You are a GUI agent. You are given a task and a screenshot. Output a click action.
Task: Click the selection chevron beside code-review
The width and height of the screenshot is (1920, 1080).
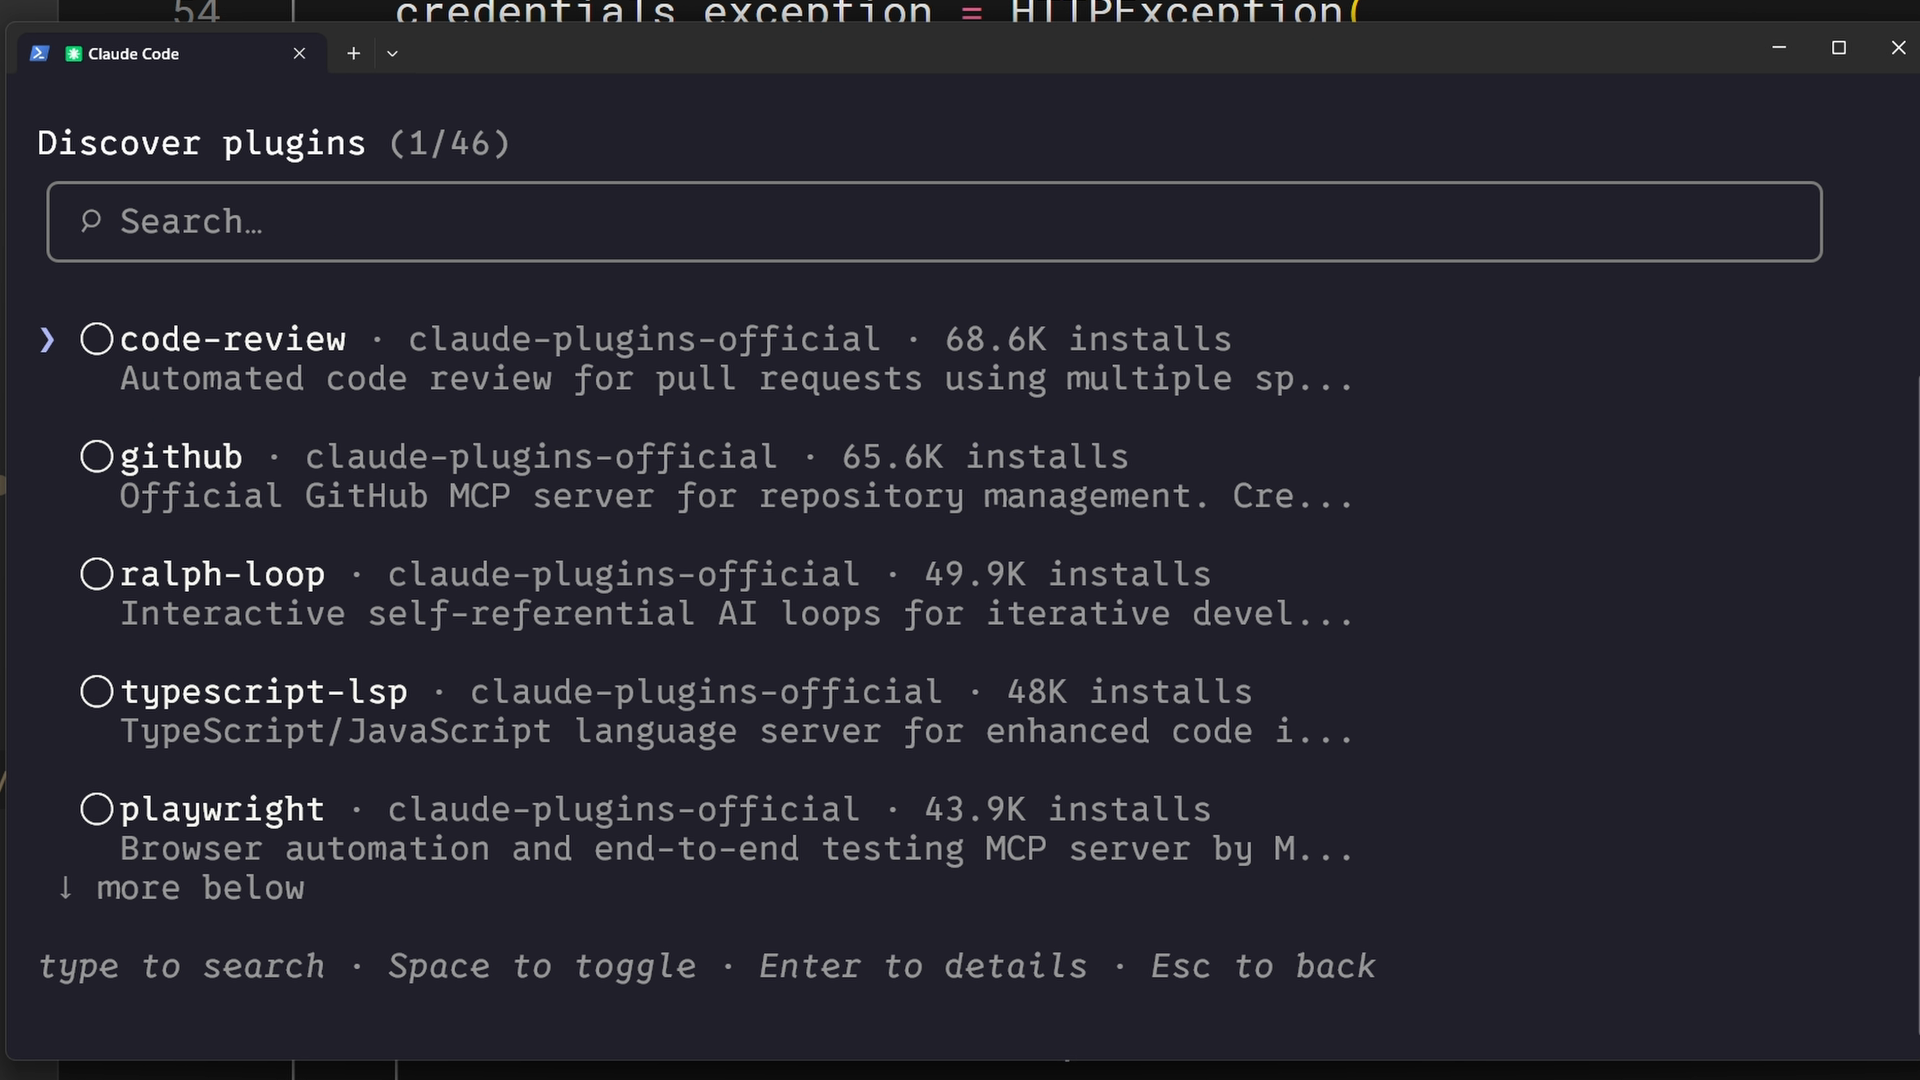pos(47,340)
